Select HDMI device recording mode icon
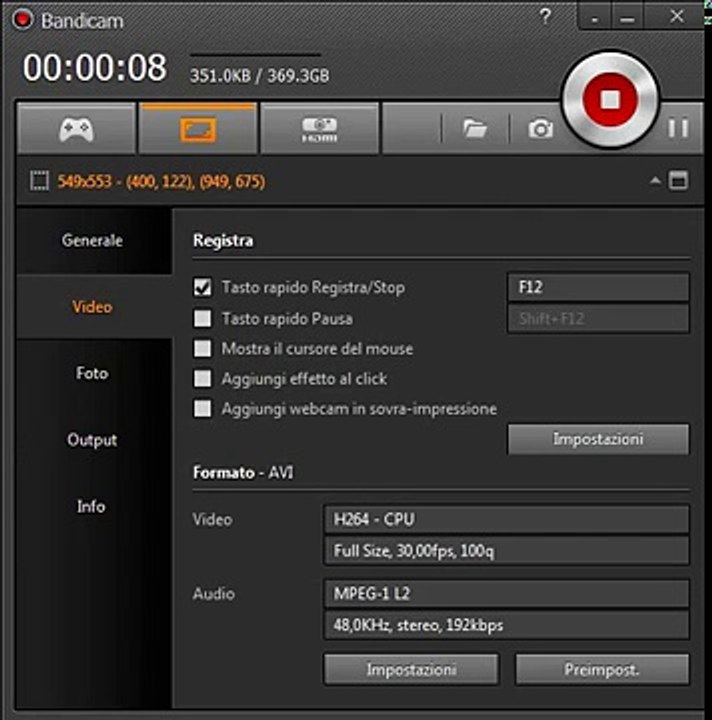The height and width of the screenshot is (720, 712). coord(320,129)
